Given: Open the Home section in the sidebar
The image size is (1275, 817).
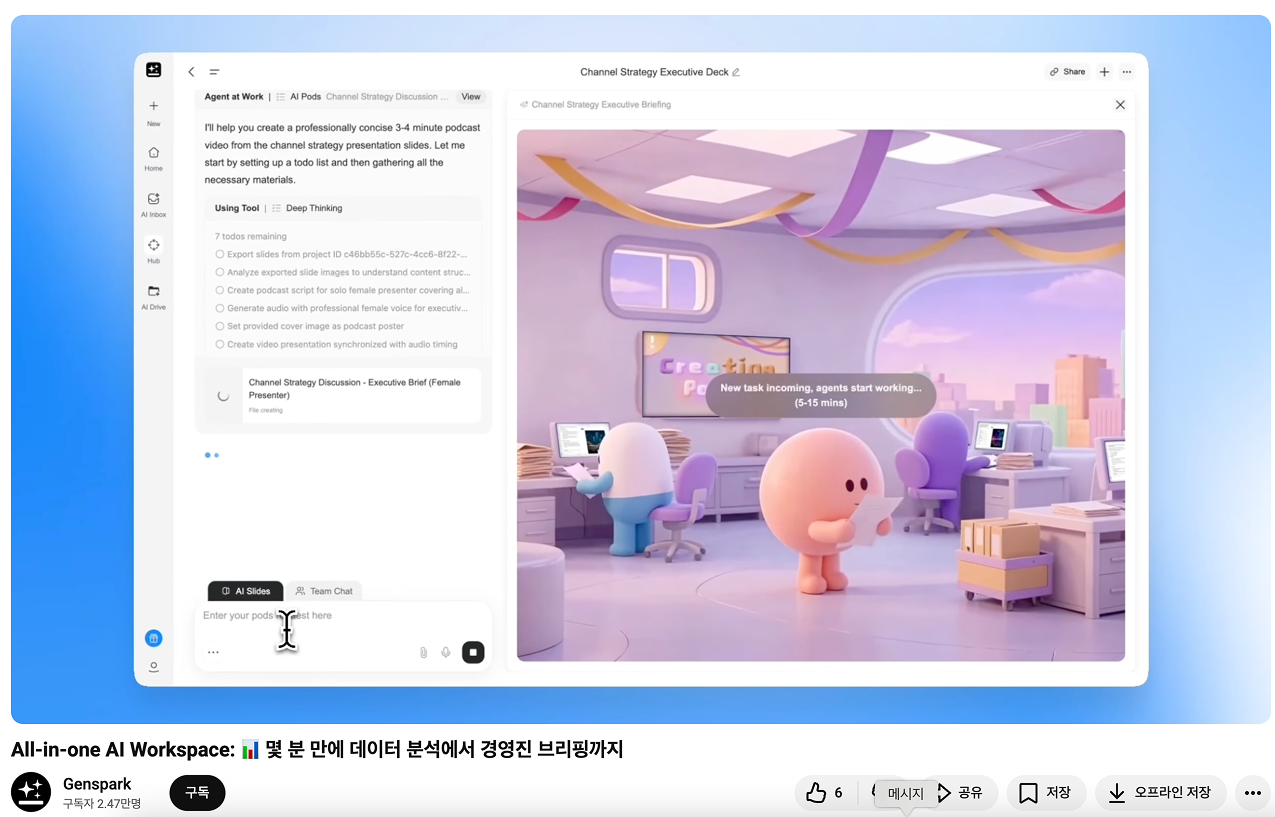Looking at the screenshot, I should (153, 158).
